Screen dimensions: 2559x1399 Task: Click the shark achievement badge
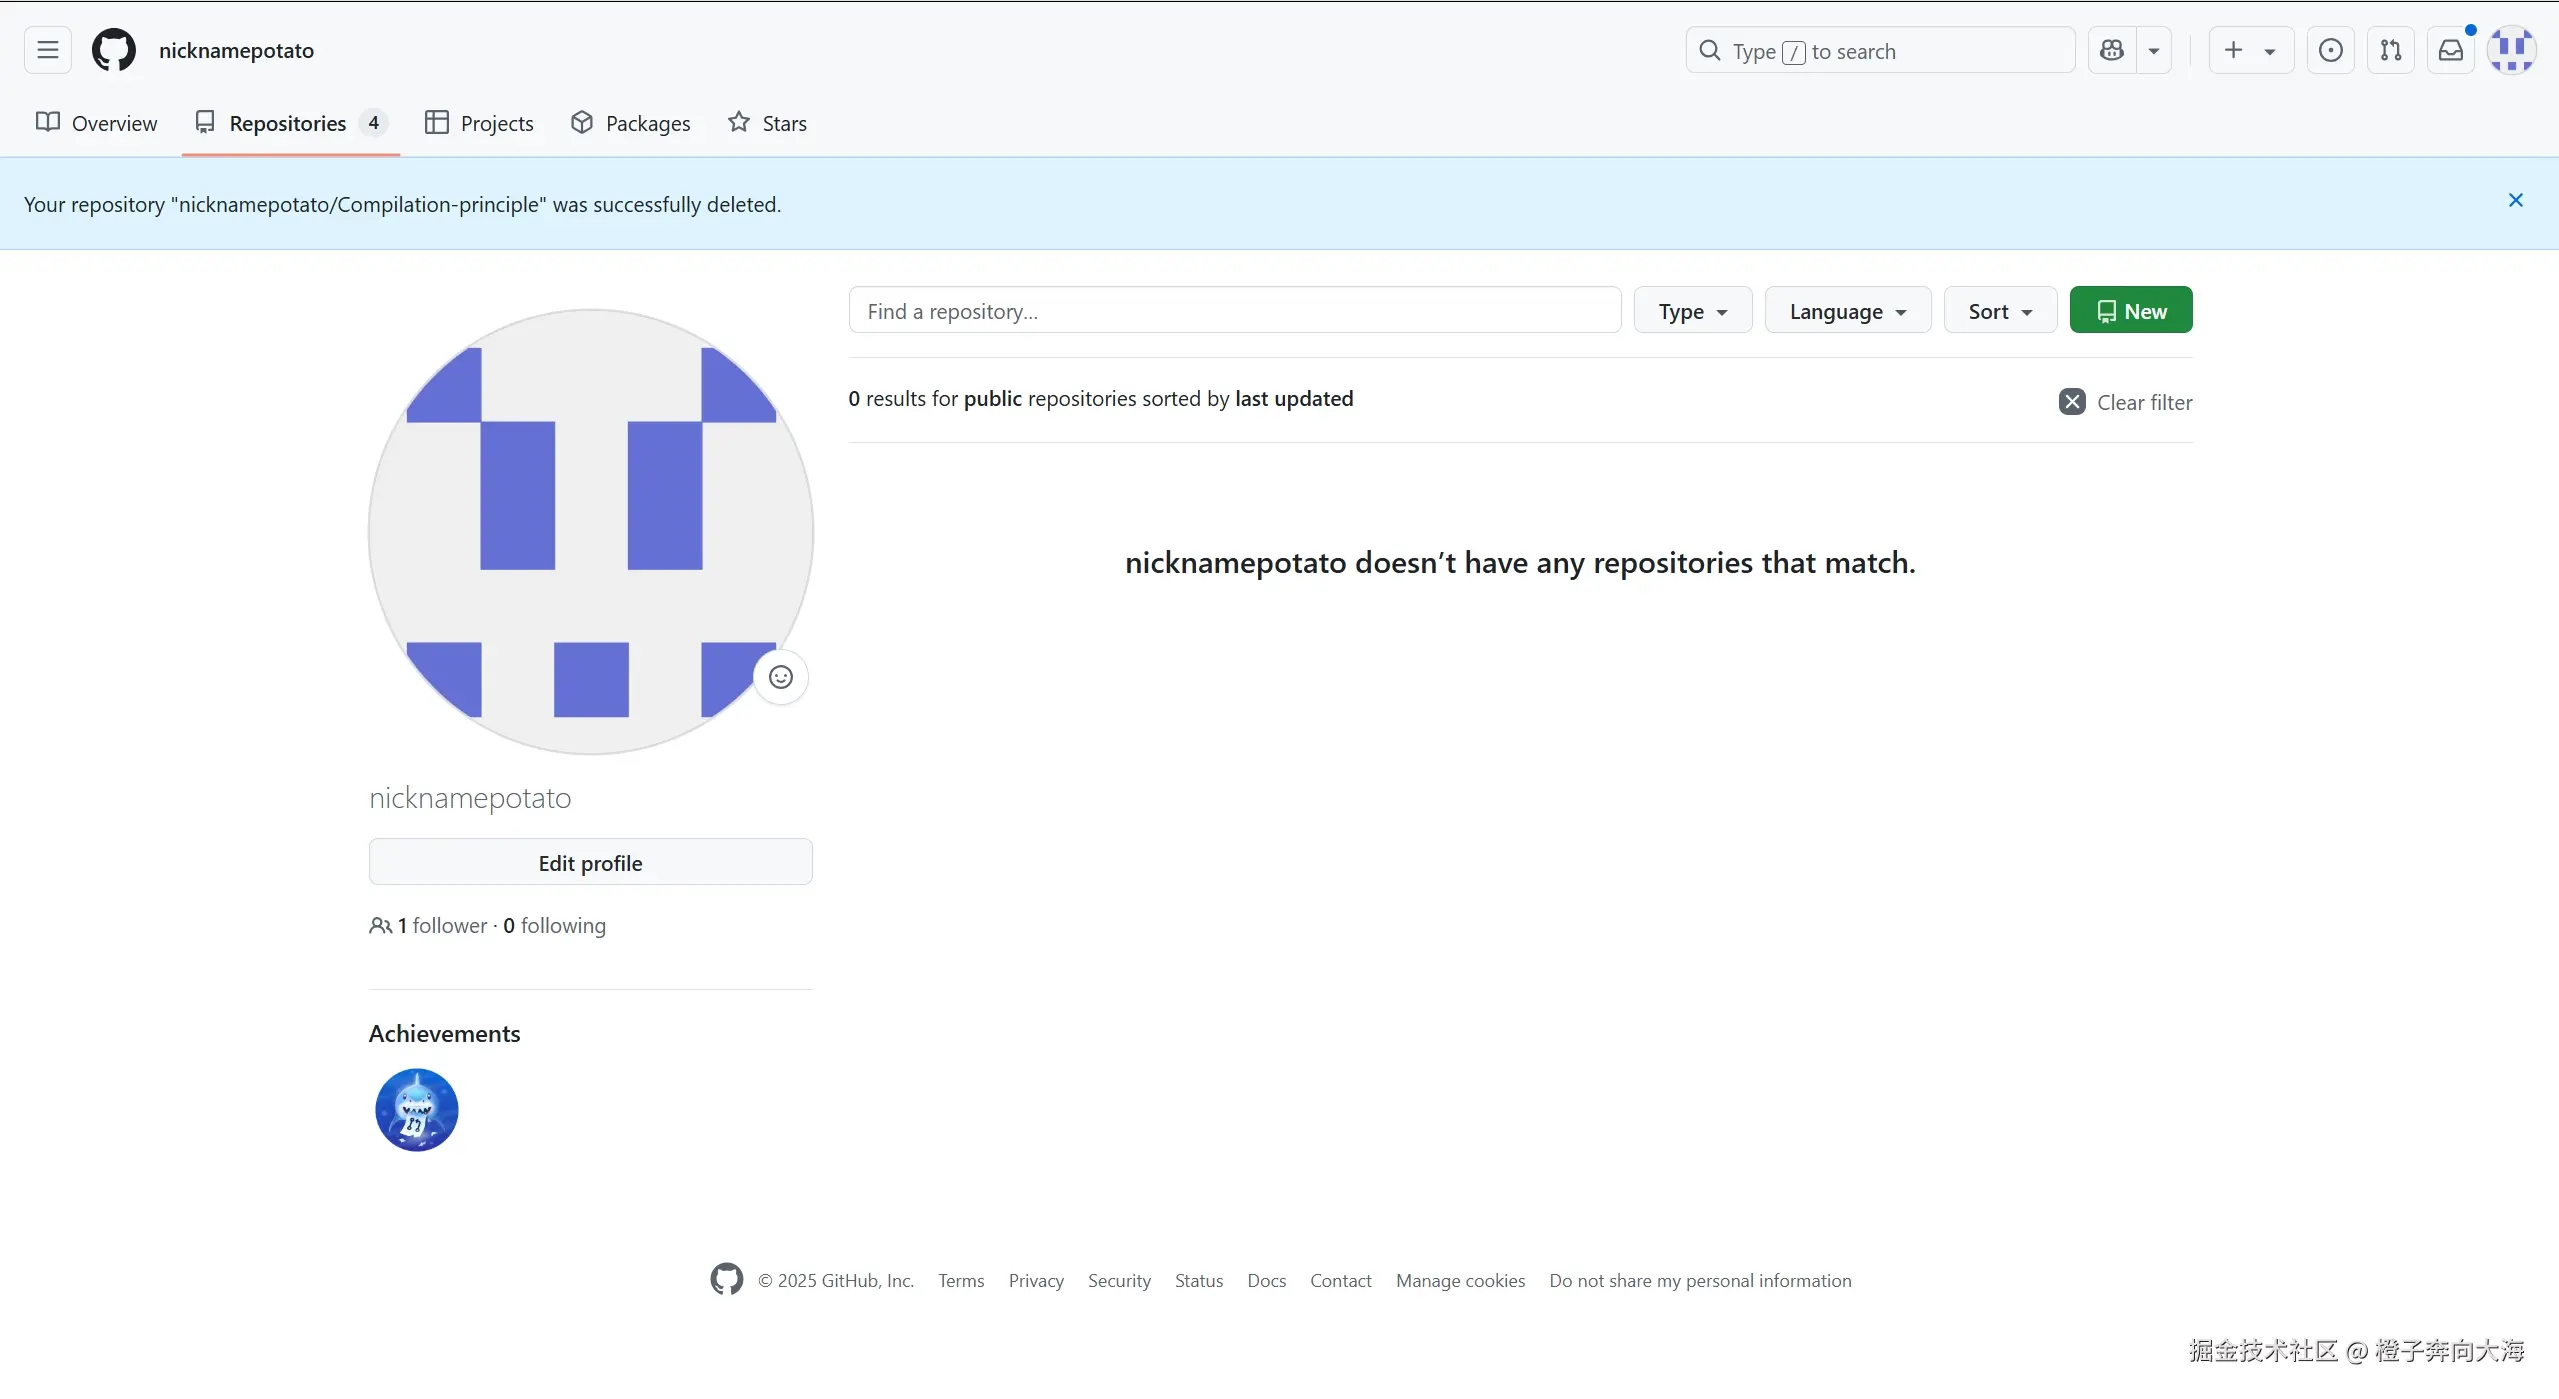tap(416, 1109)
